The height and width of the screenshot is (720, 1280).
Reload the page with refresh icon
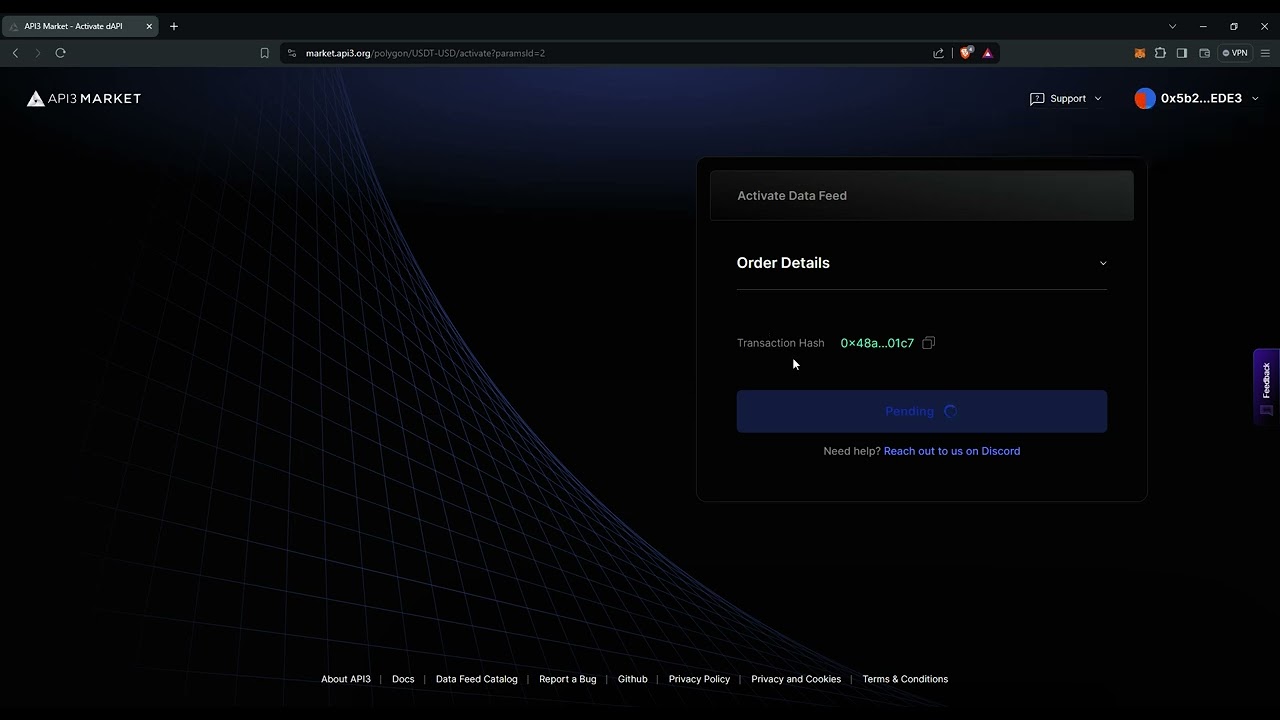coord(60,53)
